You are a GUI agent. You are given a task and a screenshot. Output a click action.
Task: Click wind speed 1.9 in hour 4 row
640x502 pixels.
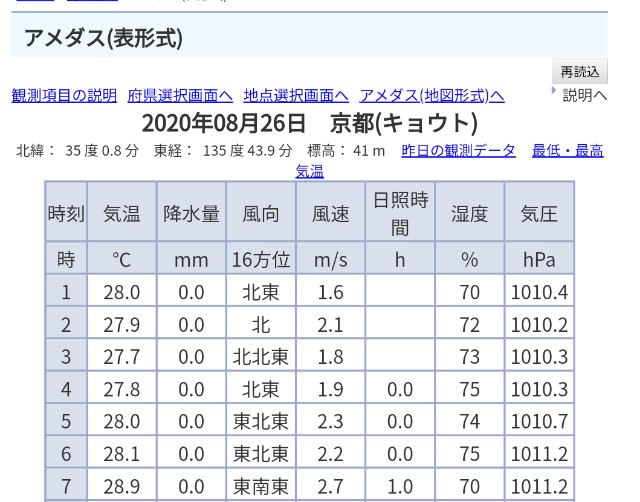(331, 388)
